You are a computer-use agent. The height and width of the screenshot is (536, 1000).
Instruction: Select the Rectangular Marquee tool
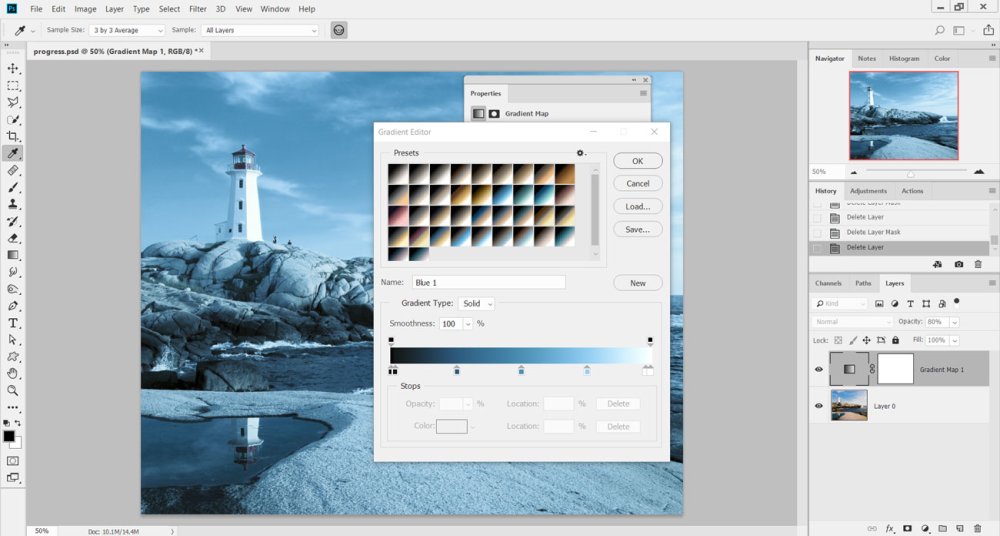13,86
